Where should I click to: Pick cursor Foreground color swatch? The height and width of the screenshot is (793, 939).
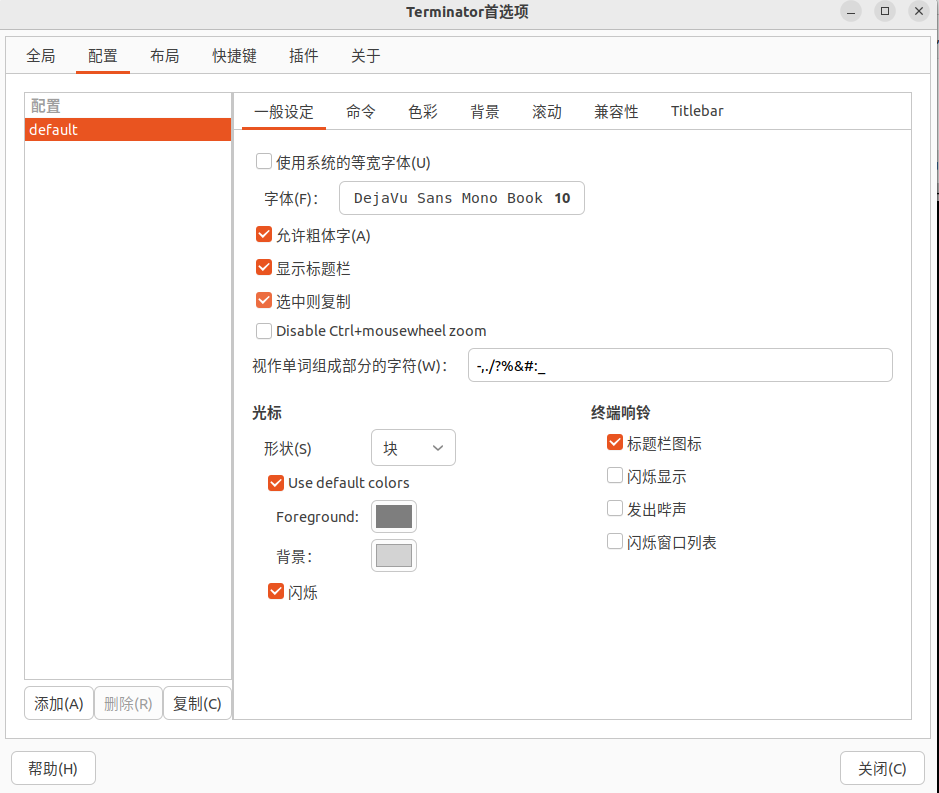[x=394, y=517]
